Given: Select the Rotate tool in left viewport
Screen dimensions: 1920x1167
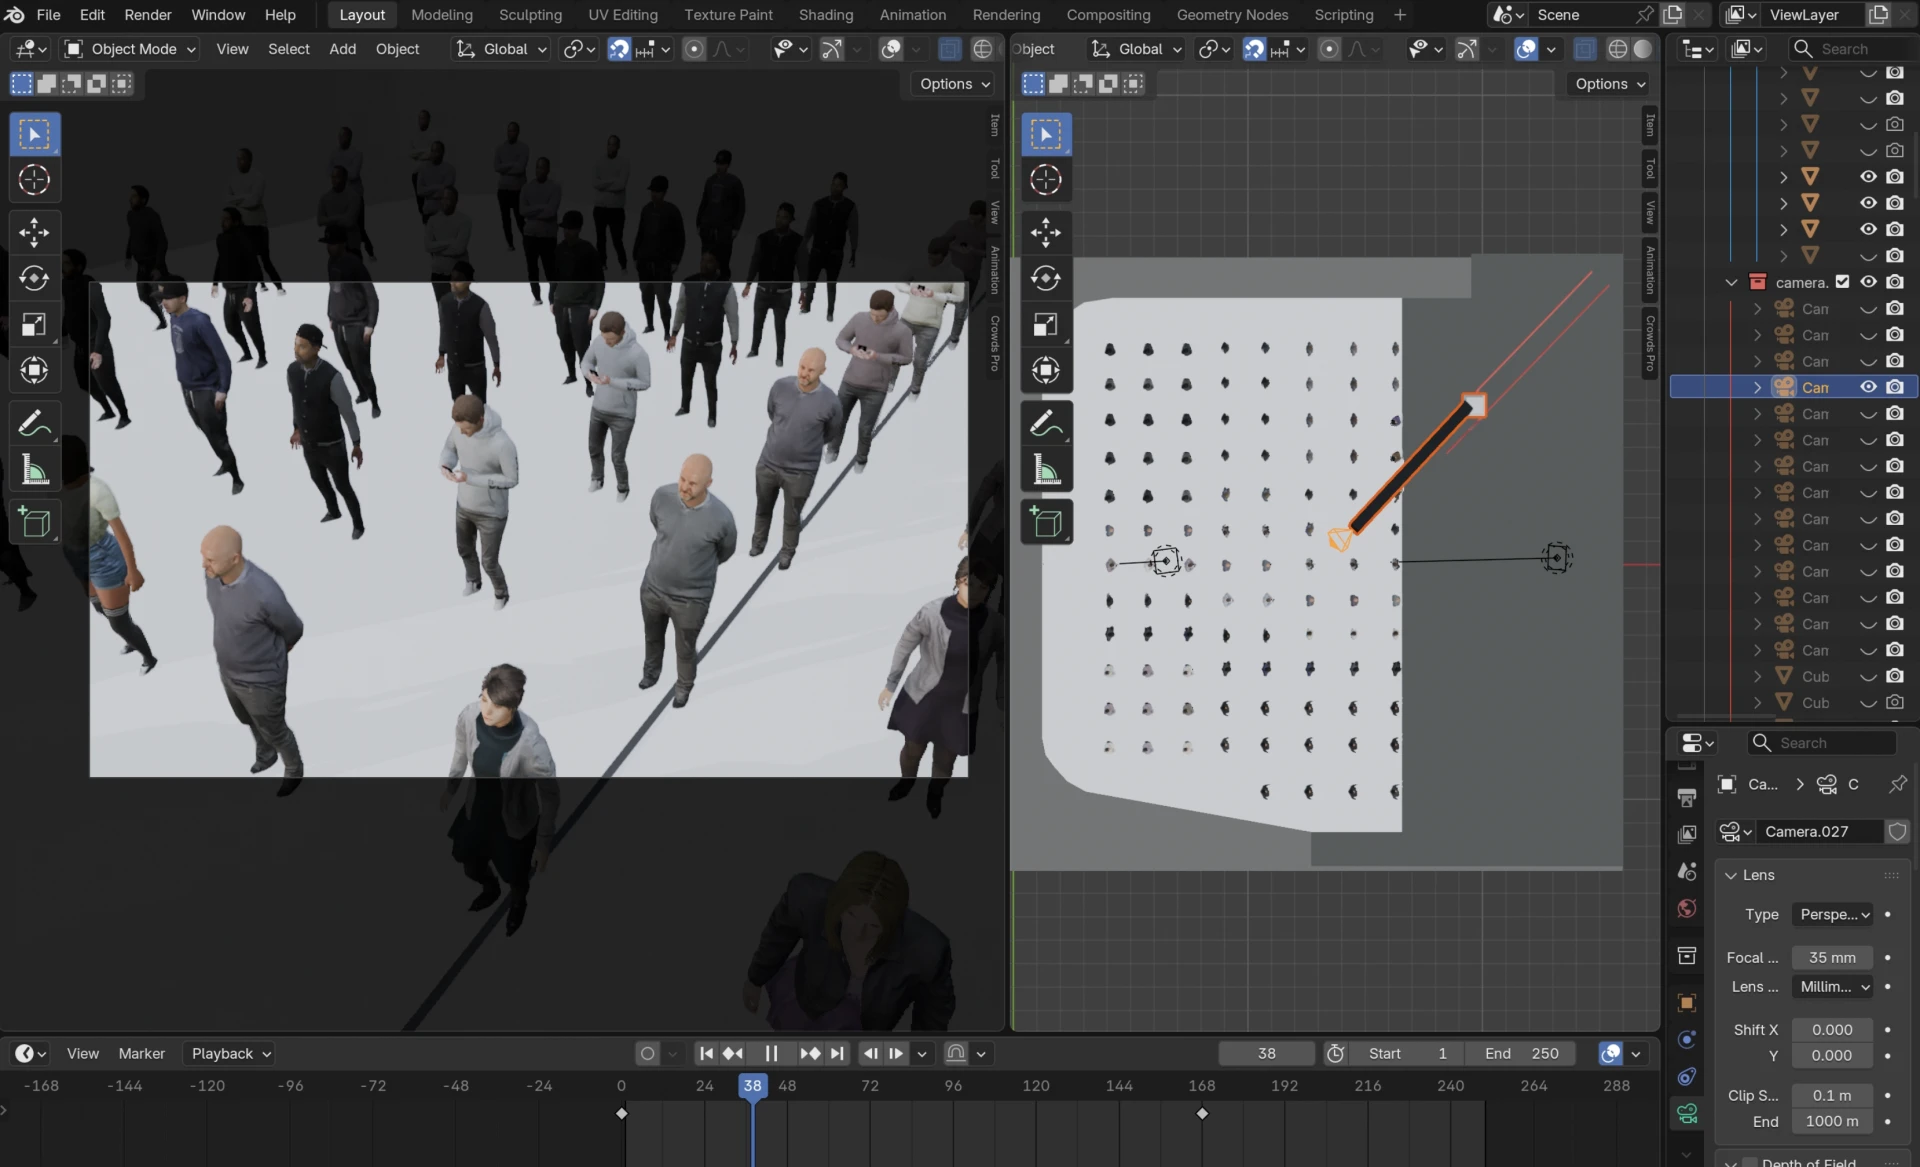Looking at the screenshot, I should [34, 278].
